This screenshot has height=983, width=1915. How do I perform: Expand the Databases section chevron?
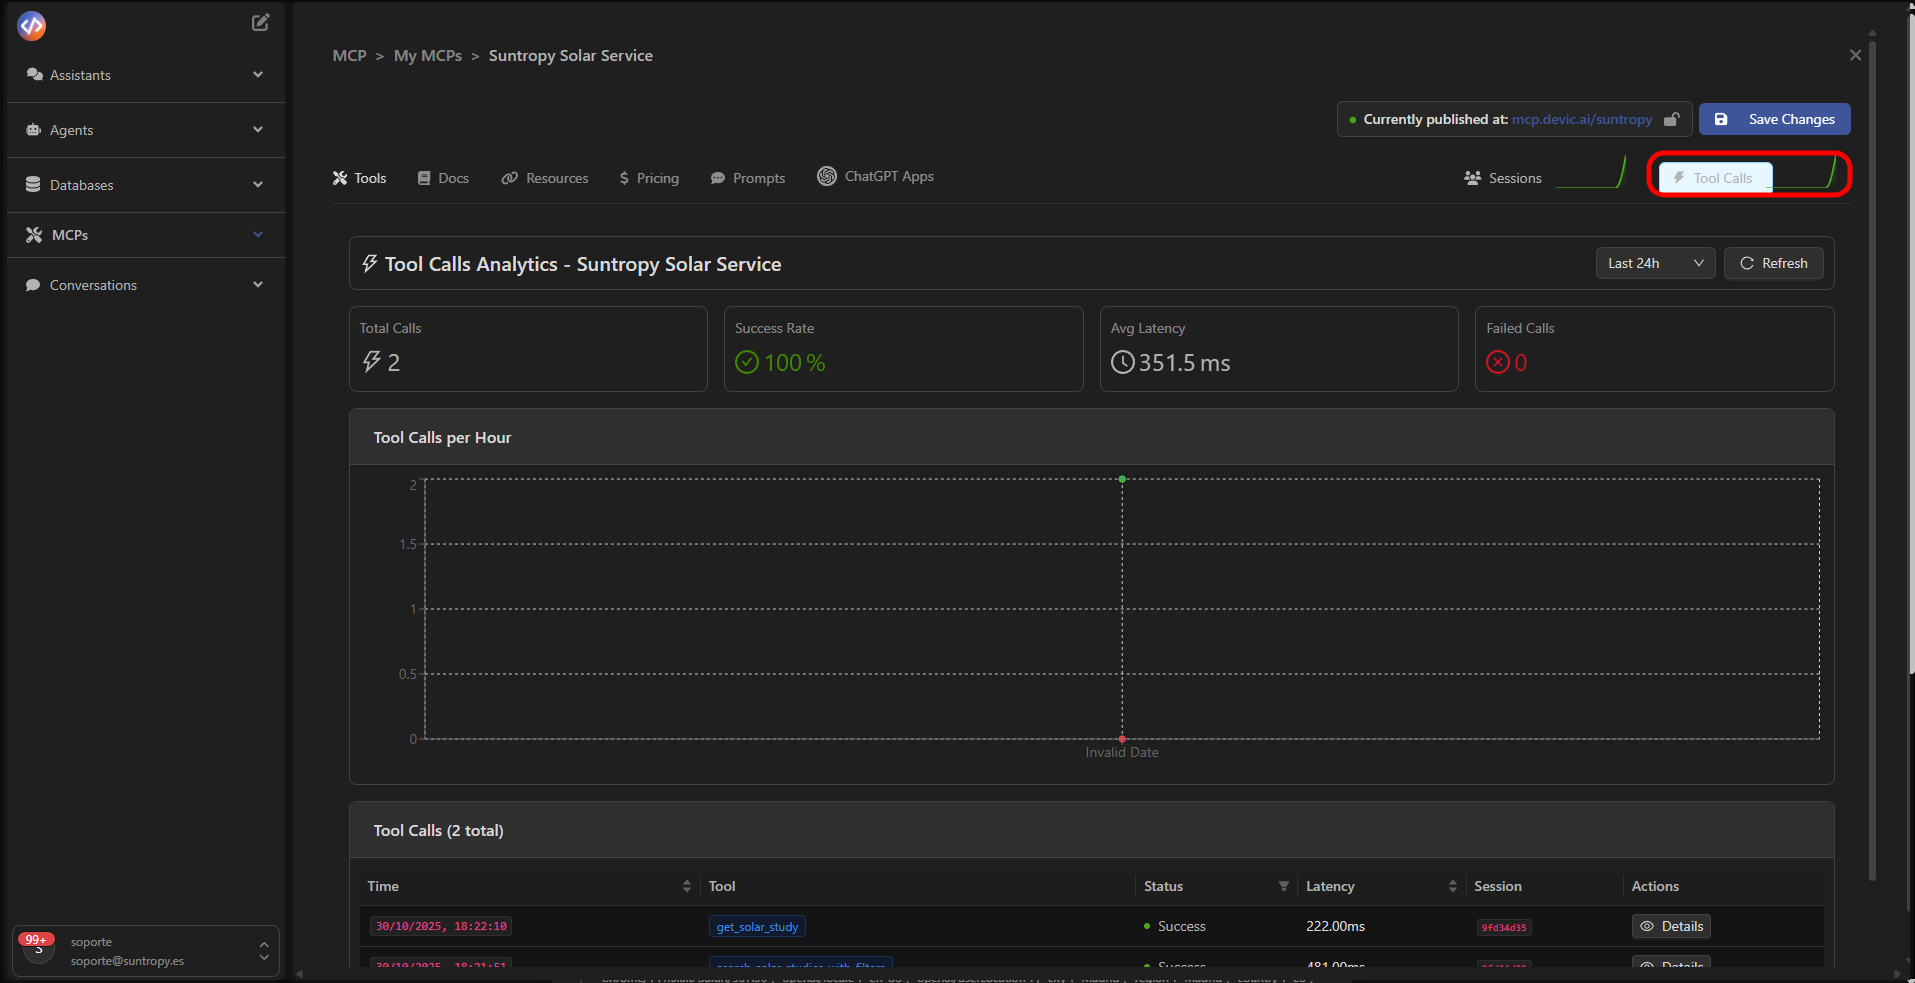[x=258, y=184]
